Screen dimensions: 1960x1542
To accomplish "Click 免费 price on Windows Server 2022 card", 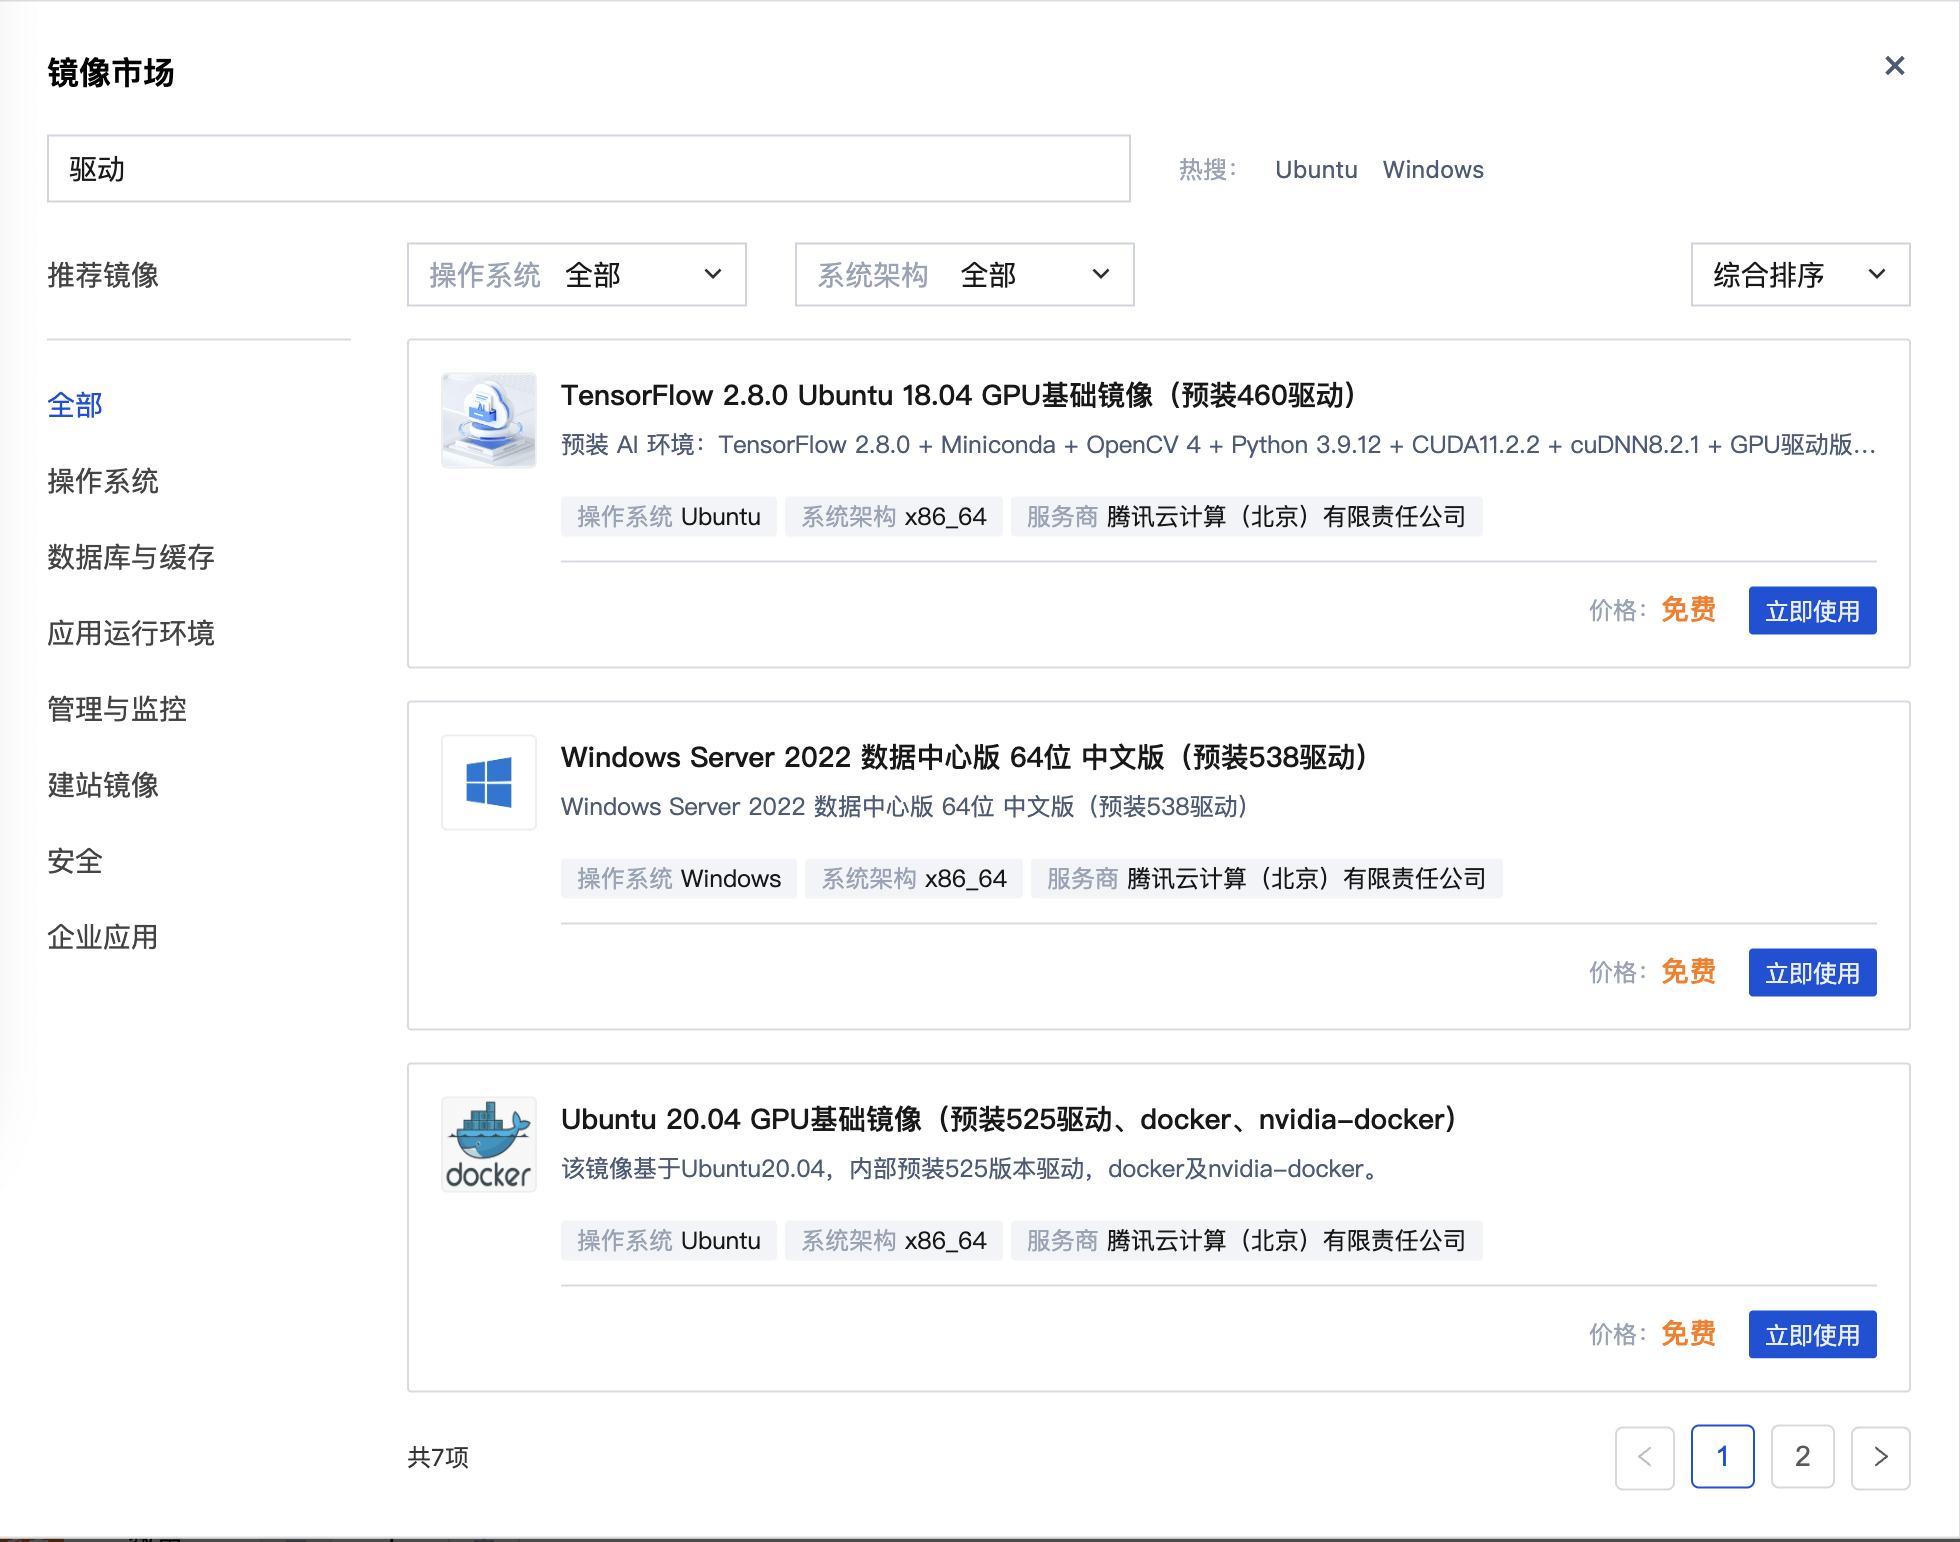I will coord(1688,972).
